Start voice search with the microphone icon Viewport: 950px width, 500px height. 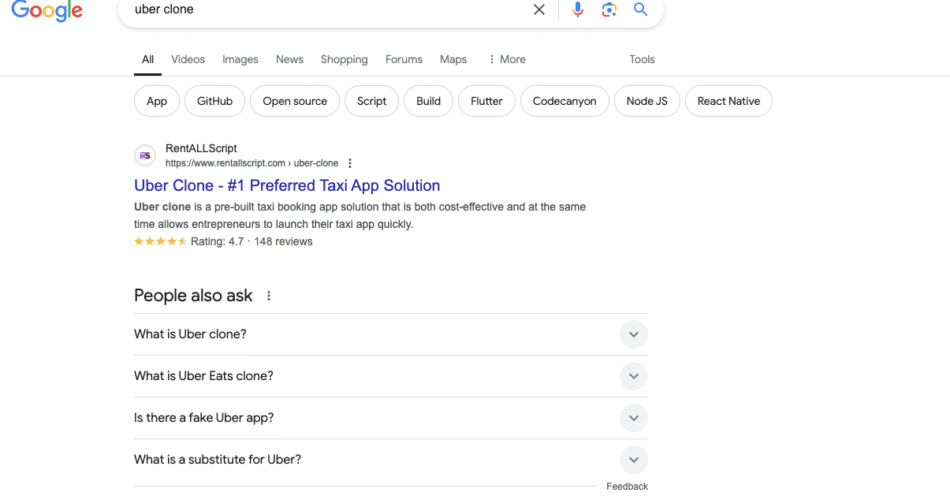coord(577,10)
